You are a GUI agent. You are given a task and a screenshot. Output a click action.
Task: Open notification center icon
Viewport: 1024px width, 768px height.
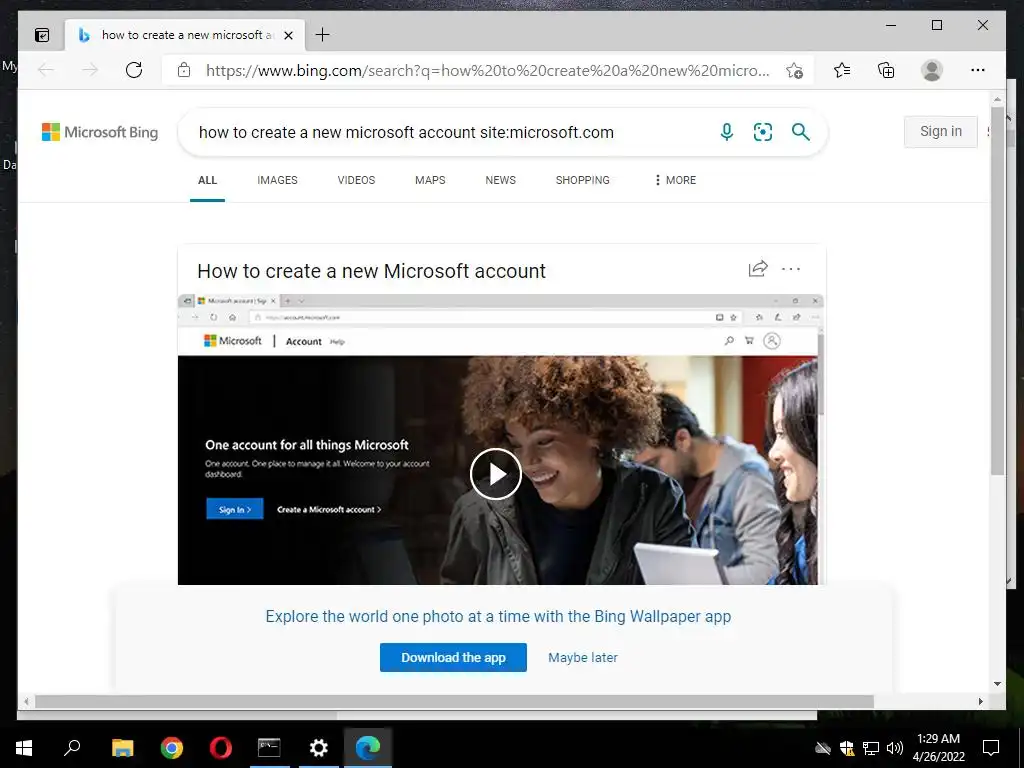[991, 748]
